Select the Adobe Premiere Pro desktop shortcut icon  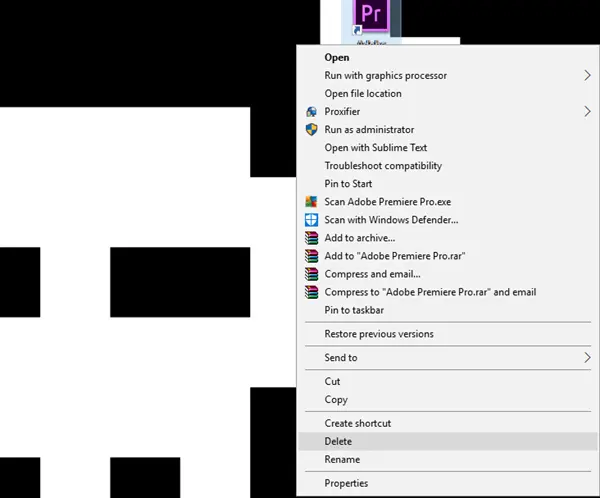370,16
